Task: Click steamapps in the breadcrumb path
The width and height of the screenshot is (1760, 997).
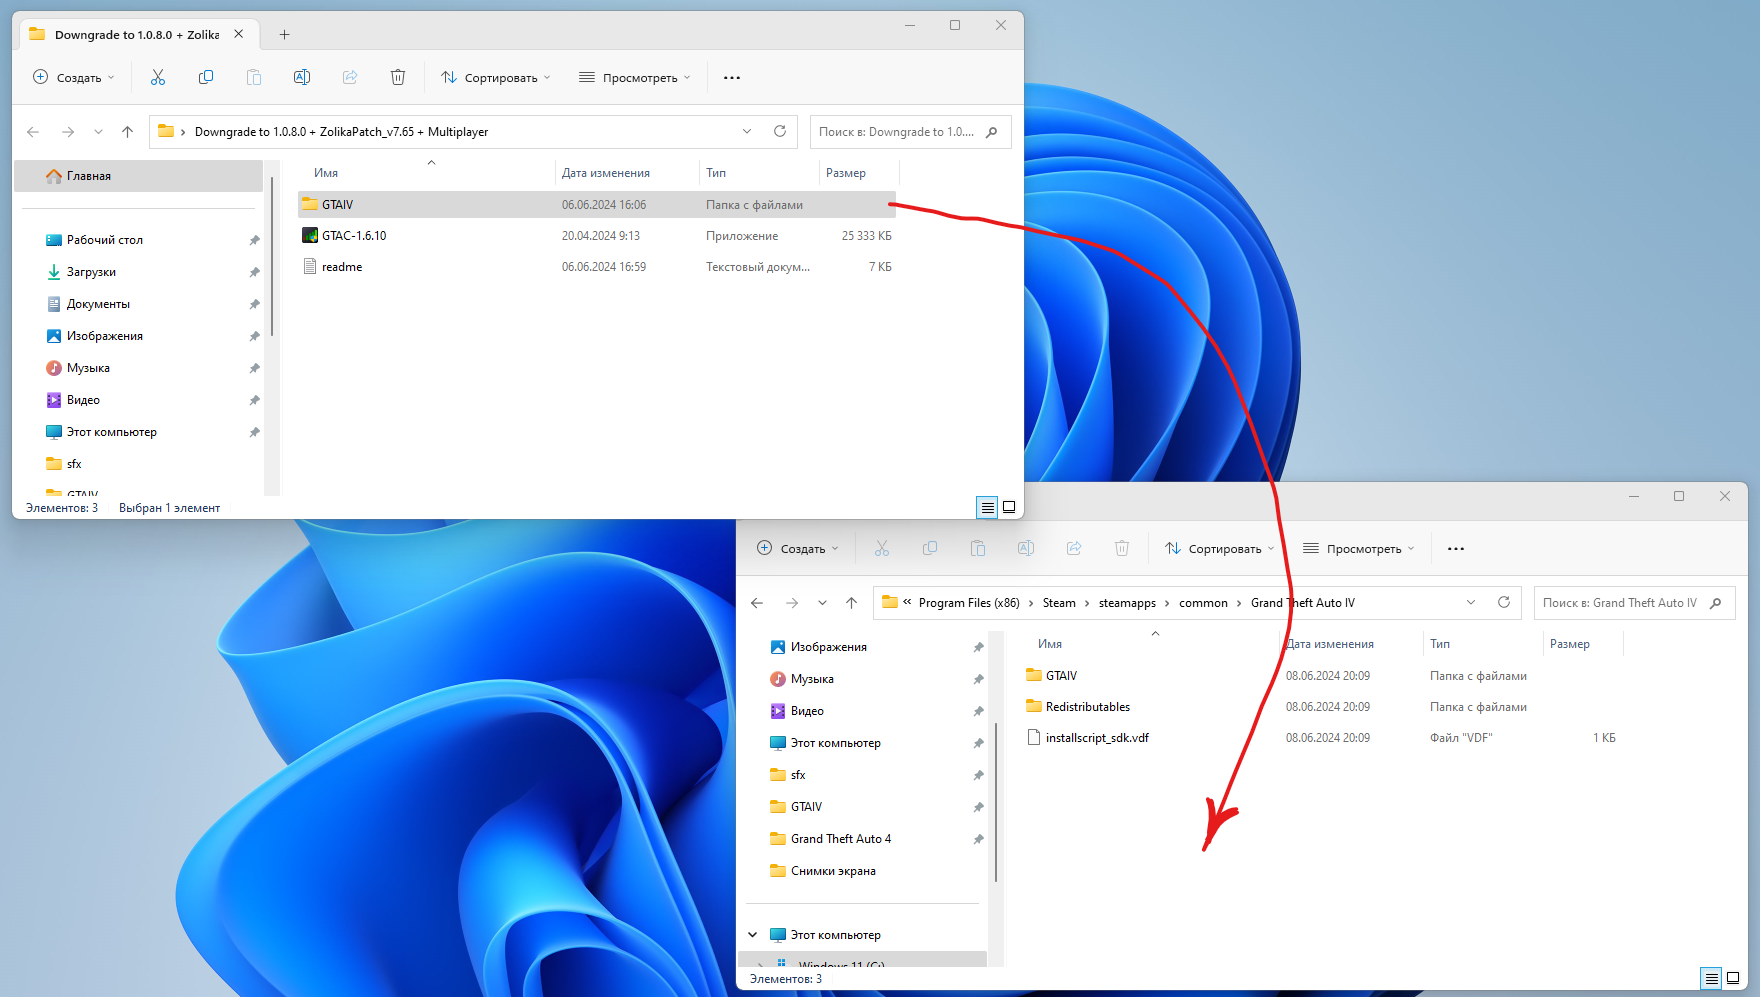Action: tap(1127, 603)
